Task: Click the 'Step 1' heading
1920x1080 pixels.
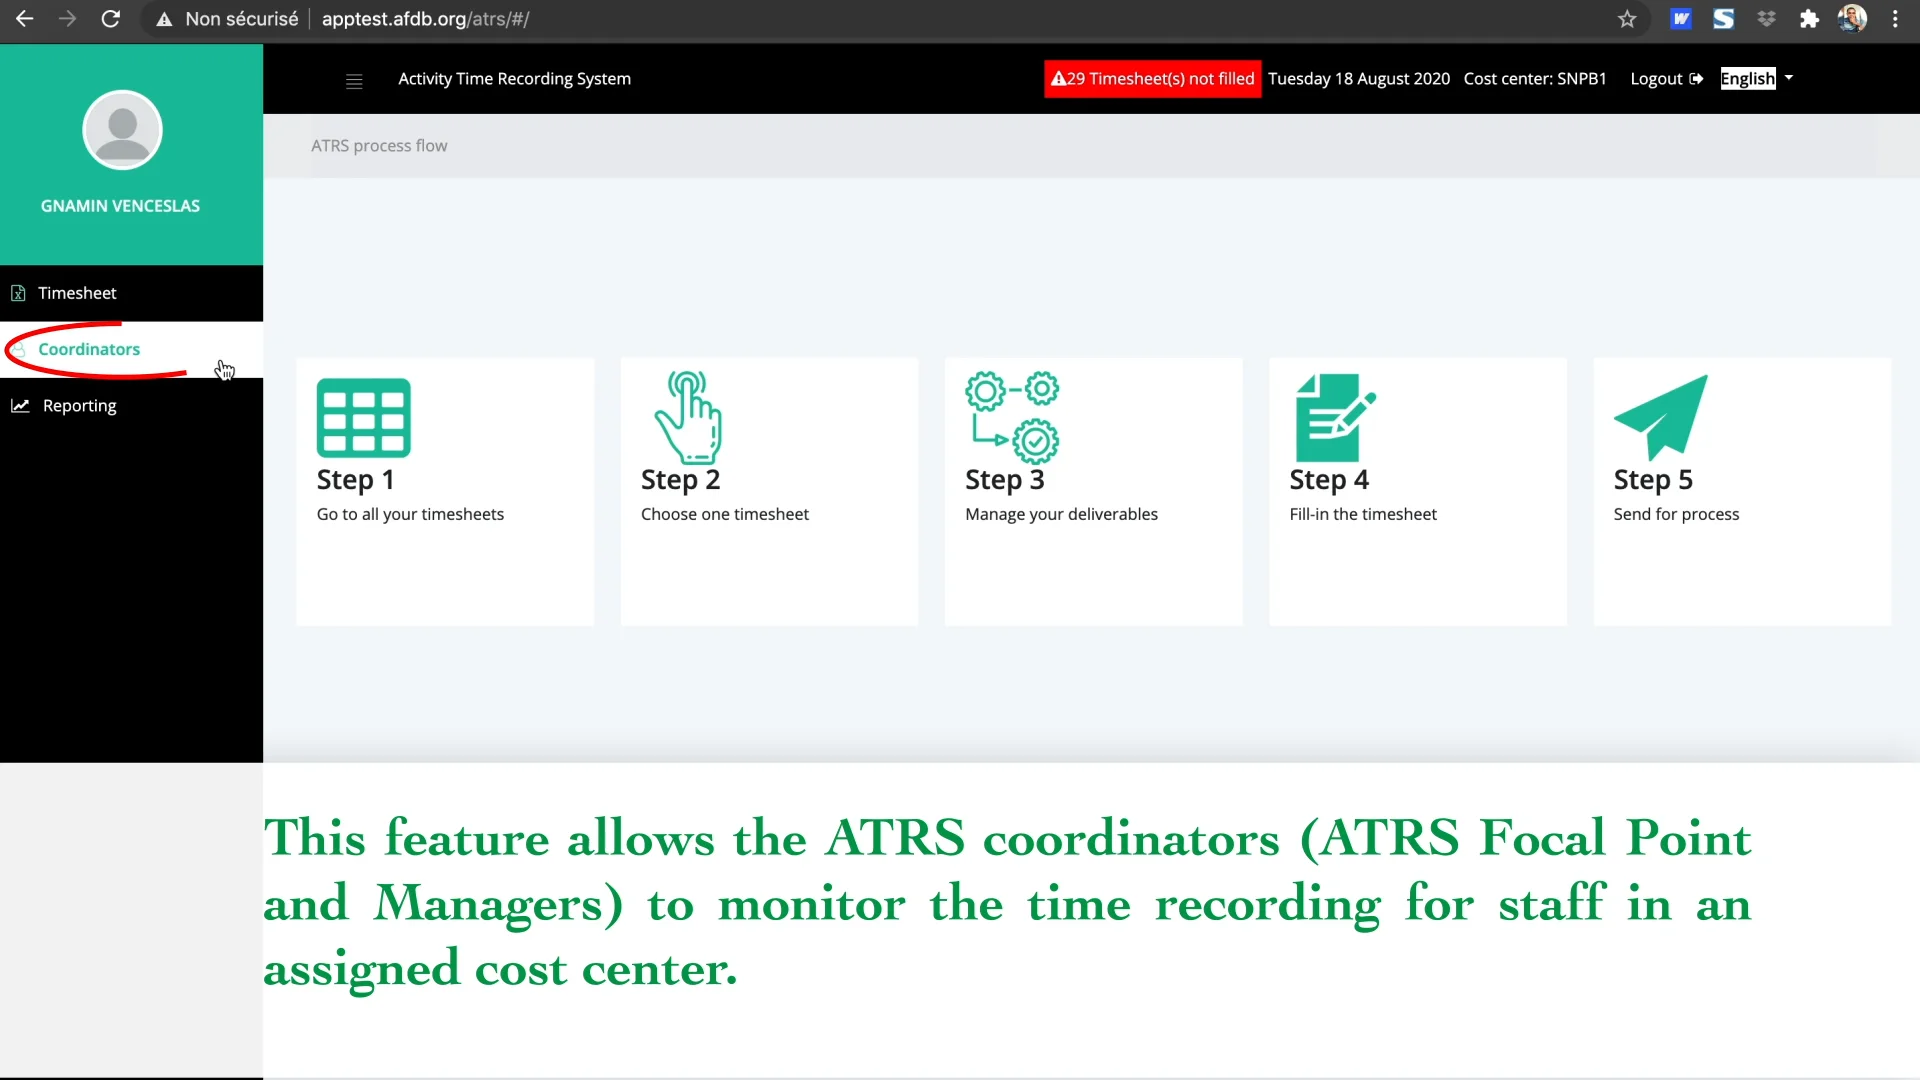Action: click(x=355, y=480)
